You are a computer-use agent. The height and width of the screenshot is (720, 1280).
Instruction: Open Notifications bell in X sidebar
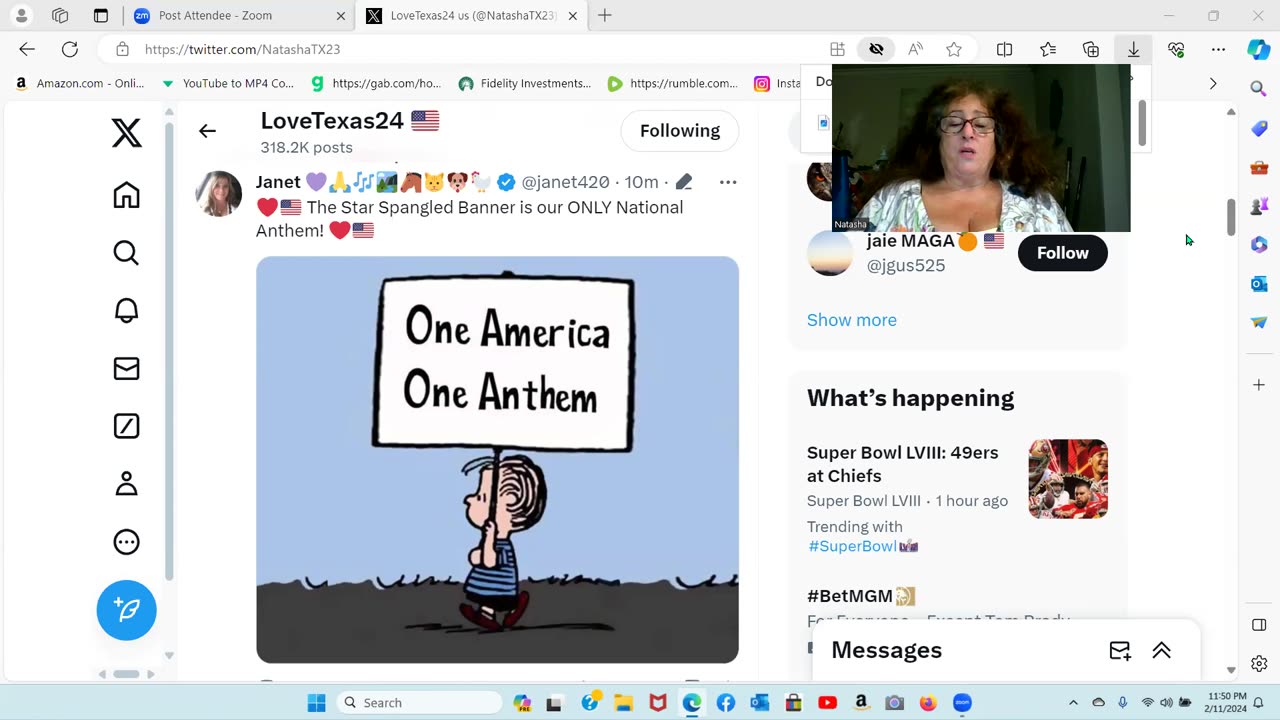point(126,311)
